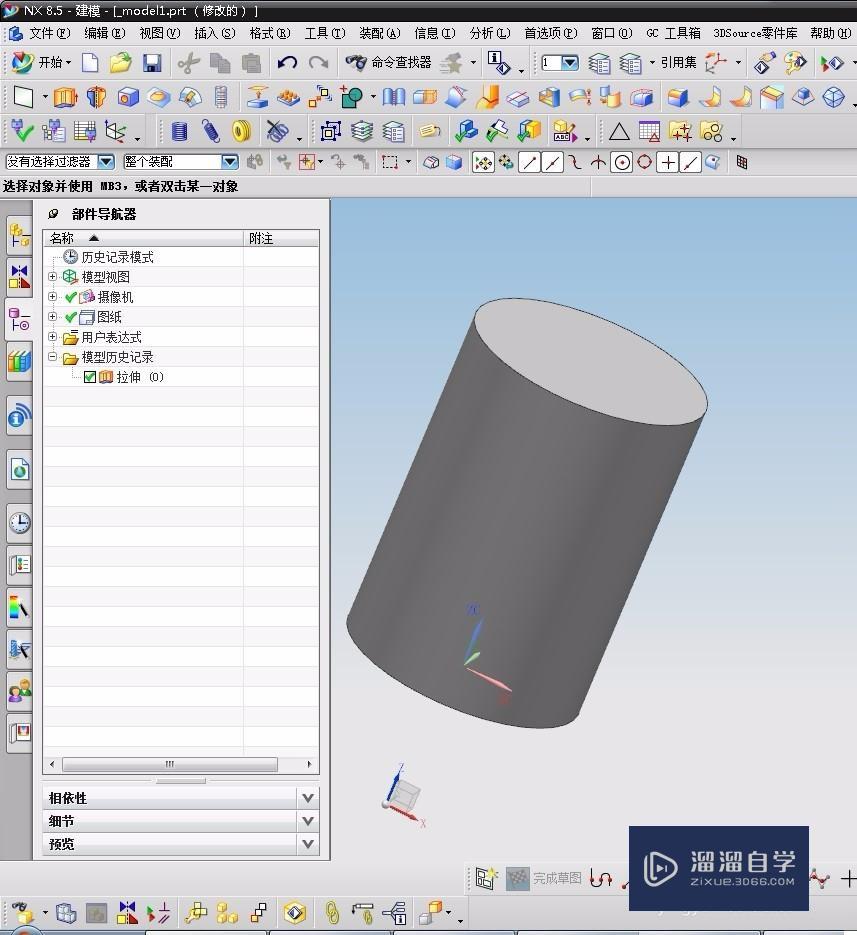Click the New file icon
Image resolution: width=857 pixels, height=935 pixels.
click(89, 63)
